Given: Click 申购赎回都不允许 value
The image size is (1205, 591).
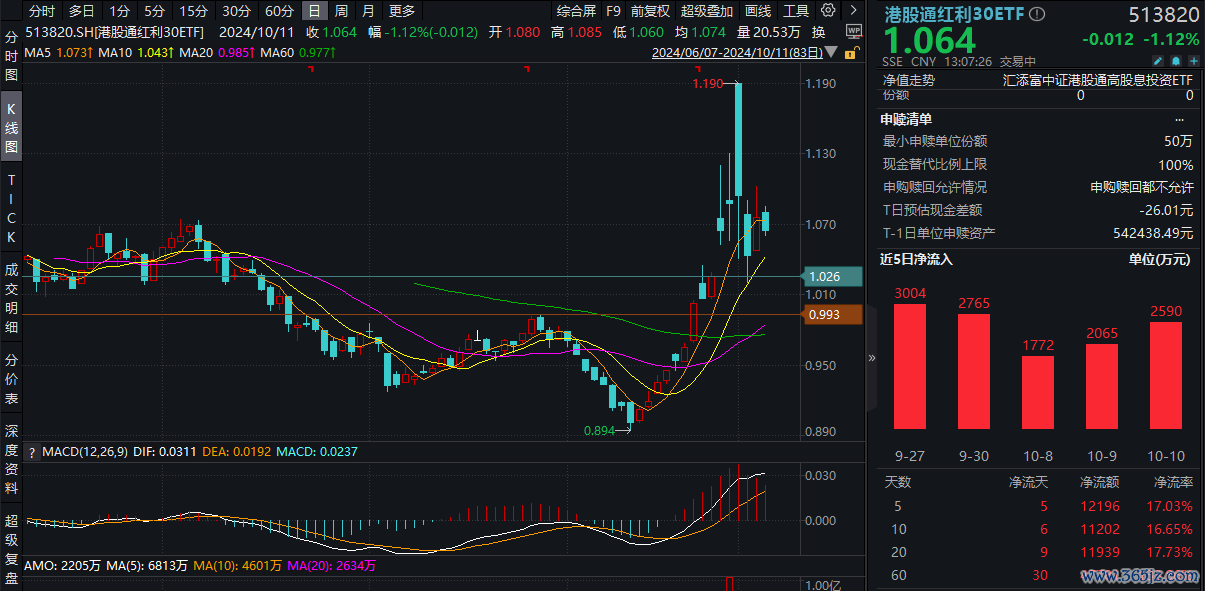Looking at the screenshot, I should pos(1142,187).
